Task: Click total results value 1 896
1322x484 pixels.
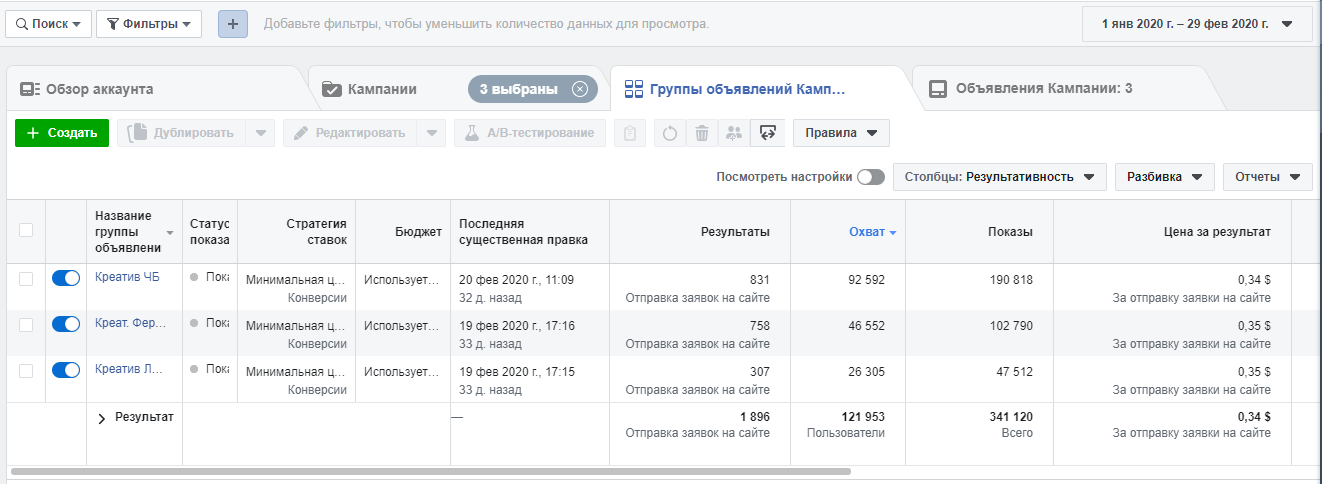Action: click(755, 417)
